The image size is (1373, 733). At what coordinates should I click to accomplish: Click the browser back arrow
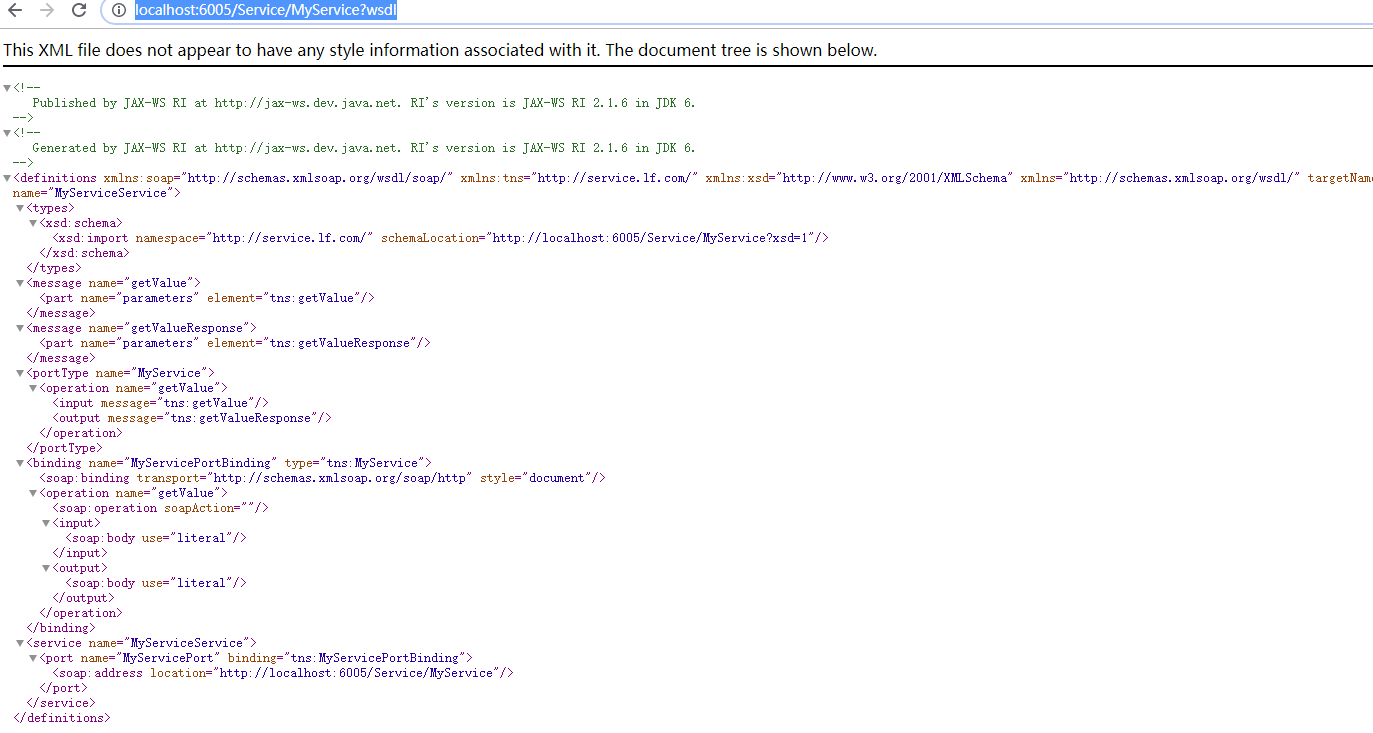(x=15, y=10)
